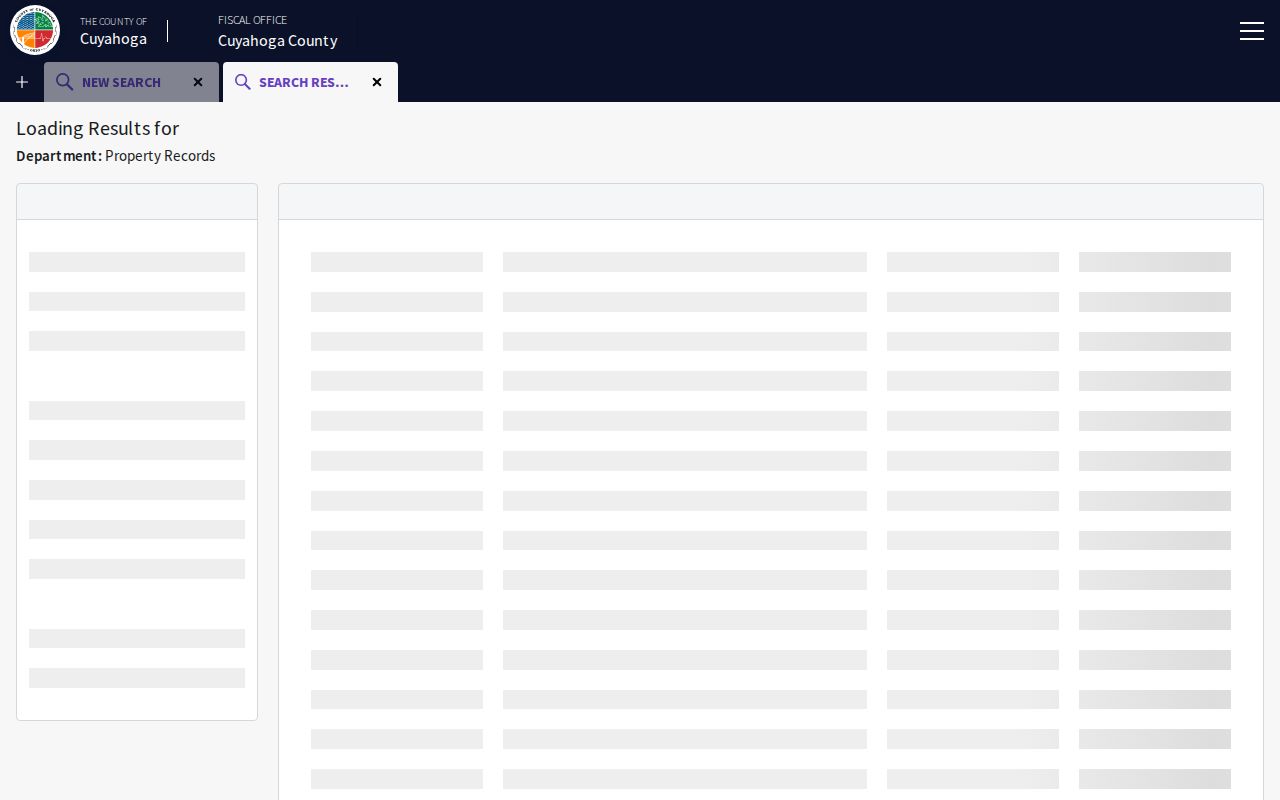Click the "Property Records" department text
The height and width of the screenshot is (800, 1280).
click(160, 156)
